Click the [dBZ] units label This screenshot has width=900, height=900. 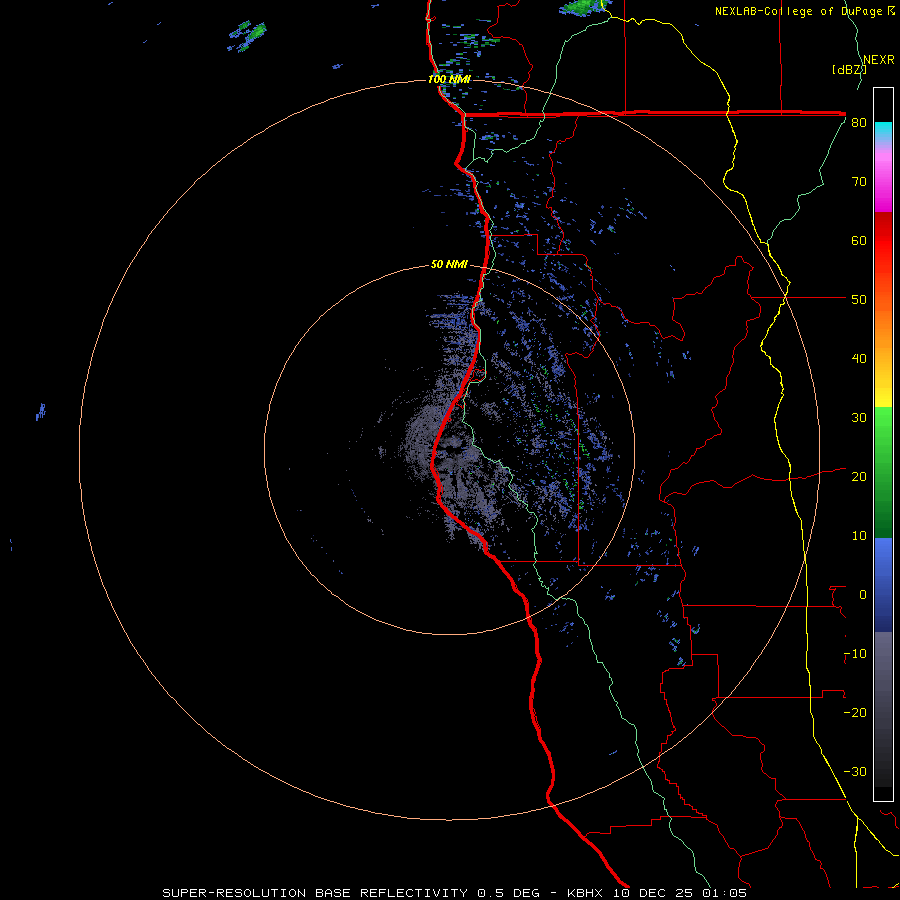(x=849, y=70)
